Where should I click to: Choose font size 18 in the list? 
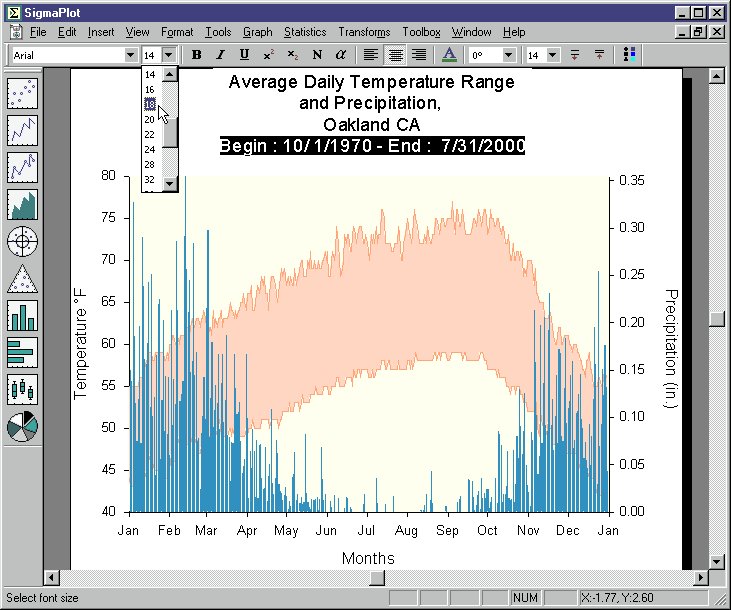(x=150, y=104)
